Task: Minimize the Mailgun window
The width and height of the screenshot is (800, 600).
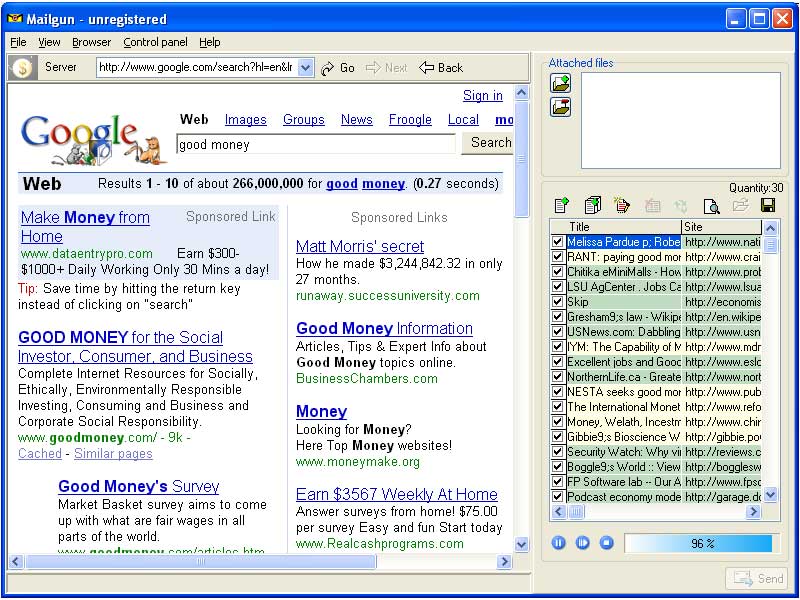Action: [735, 19]
